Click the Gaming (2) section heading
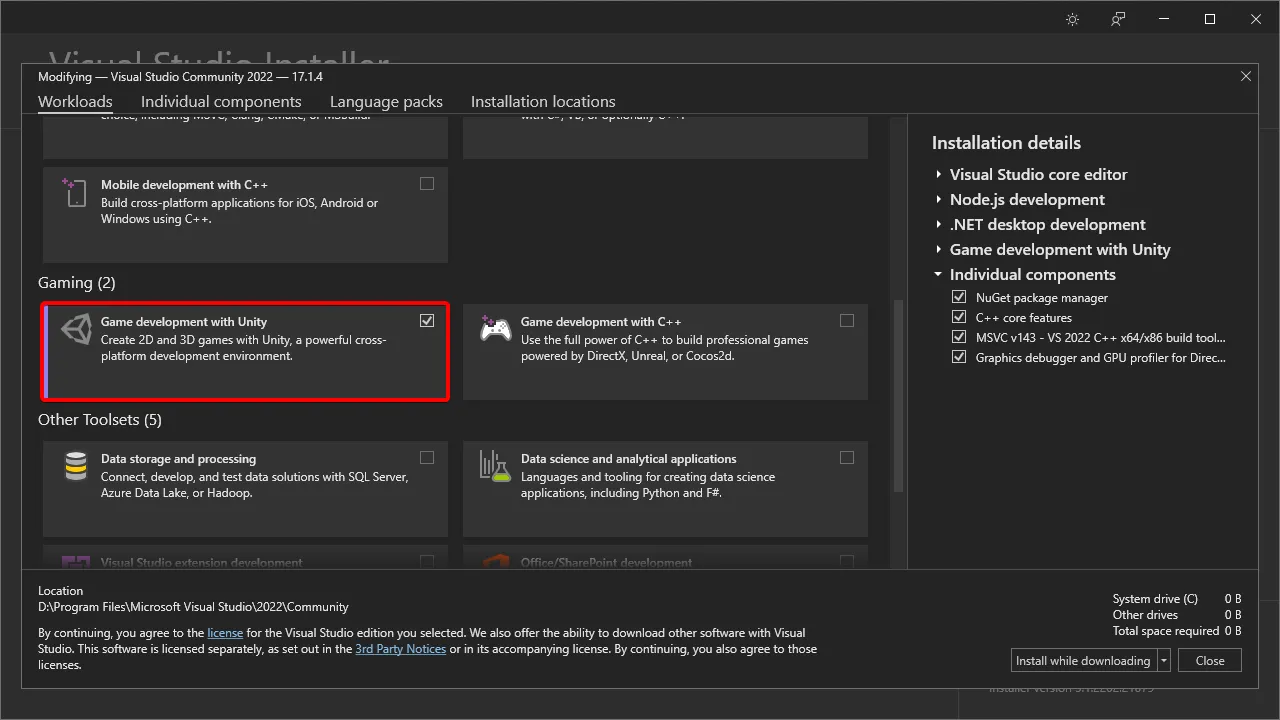1280x720 pixels. (x=77, y=283)
